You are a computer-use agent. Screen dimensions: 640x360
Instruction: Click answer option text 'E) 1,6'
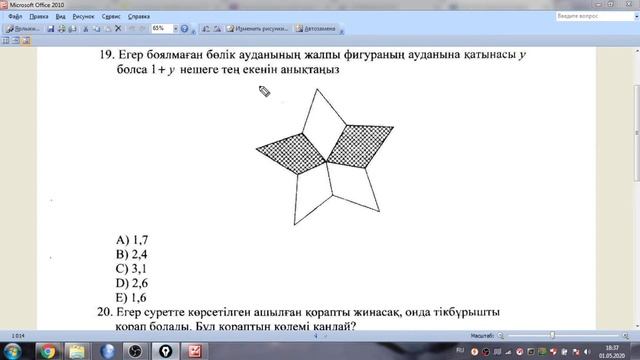[x=131, y=298]
